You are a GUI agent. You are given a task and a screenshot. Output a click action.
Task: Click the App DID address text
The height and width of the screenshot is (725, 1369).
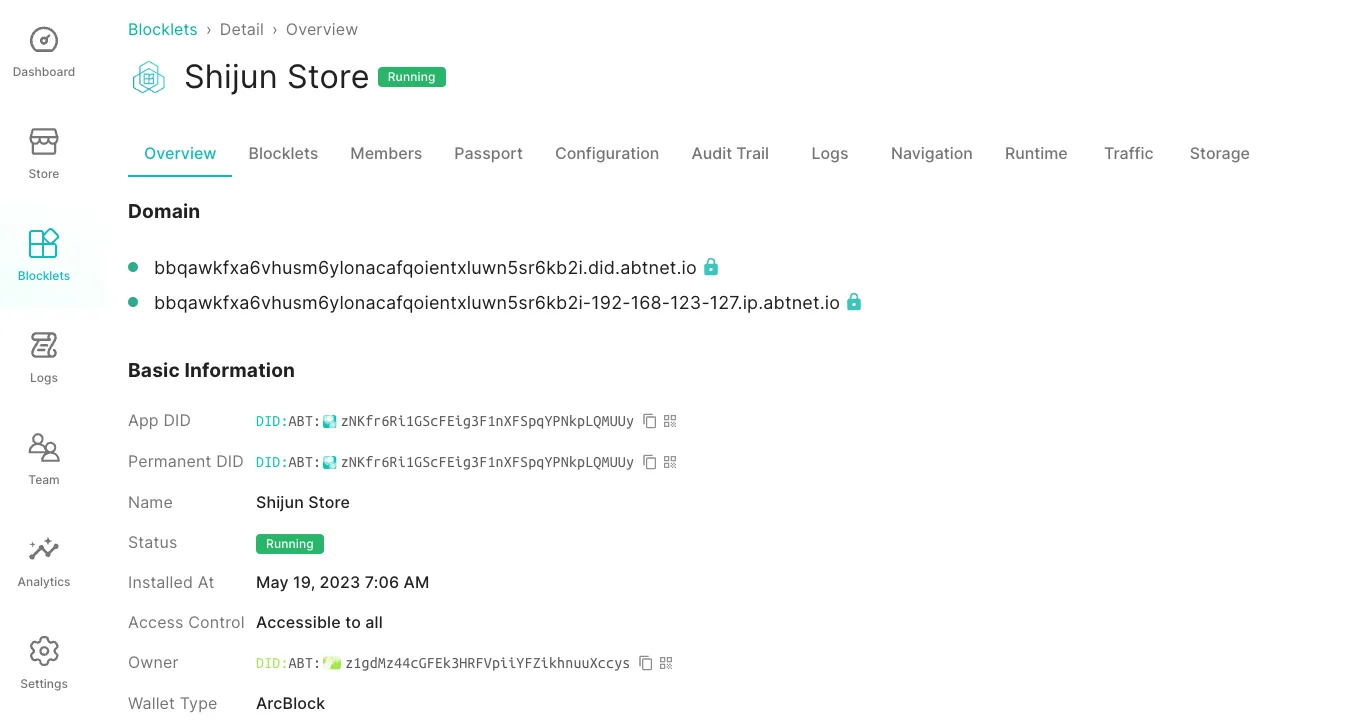[487, 421]
